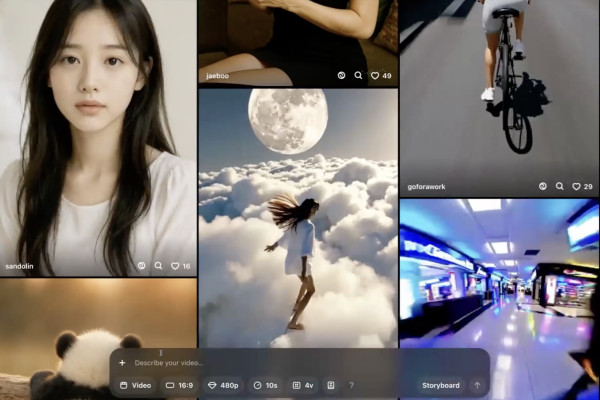This screenshot has width=600, height=400.
Task: Open the presets icon in prompt bar
Action: click(331, 385)
